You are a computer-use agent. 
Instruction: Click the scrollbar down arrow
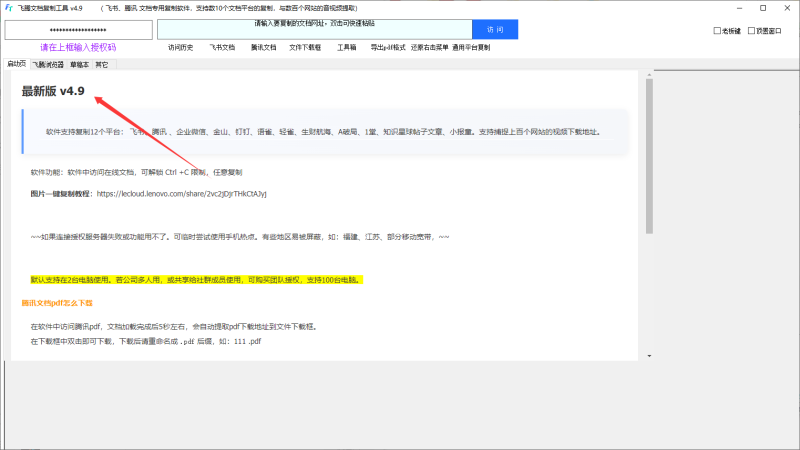coord(648,355)
